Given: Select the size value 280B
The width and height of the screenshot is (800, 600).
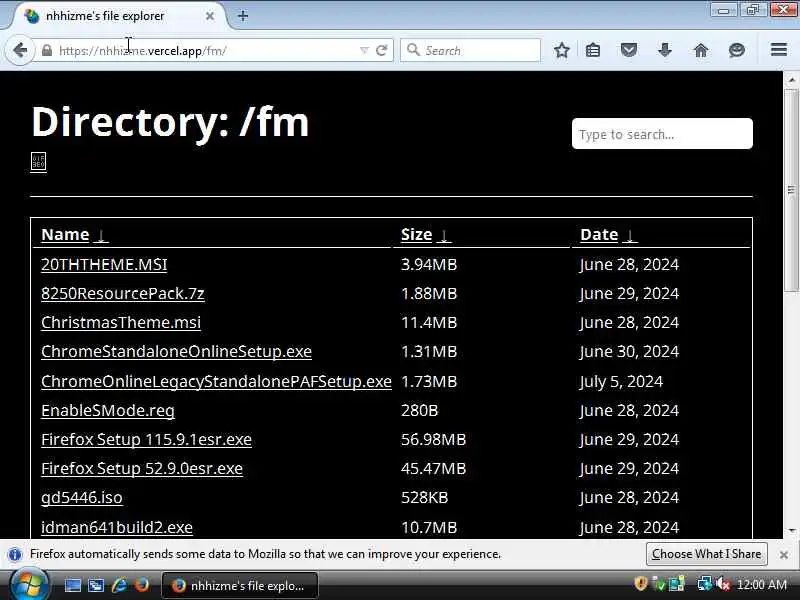Looking at the screenshot, I should [419, 410].
